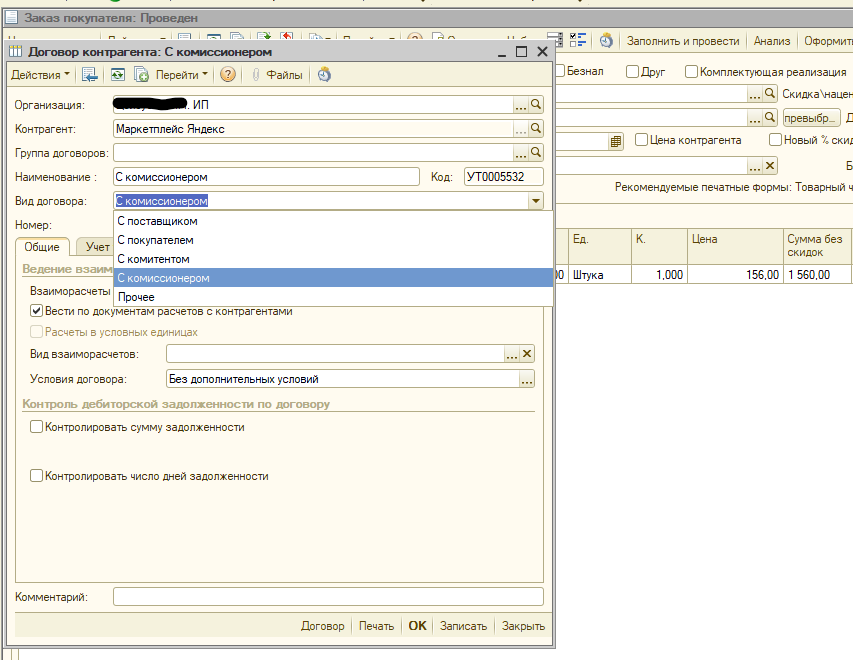The image size is (853, 660).
Task: Clear Вид взаиморасчетов with the X button
Action: coord(527,354)
